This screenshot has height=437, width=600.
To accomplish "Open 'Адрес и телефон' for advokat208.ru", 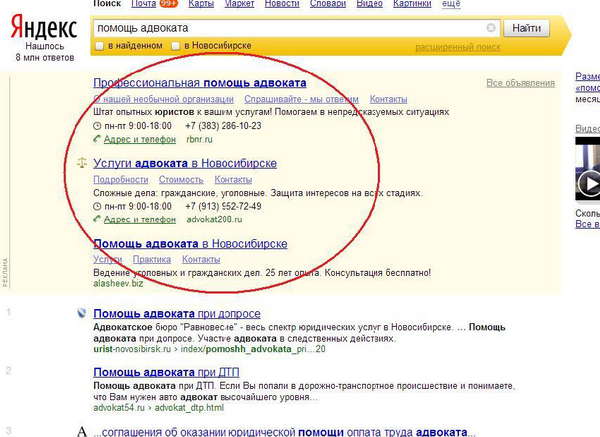I will (x=140, y=219).
